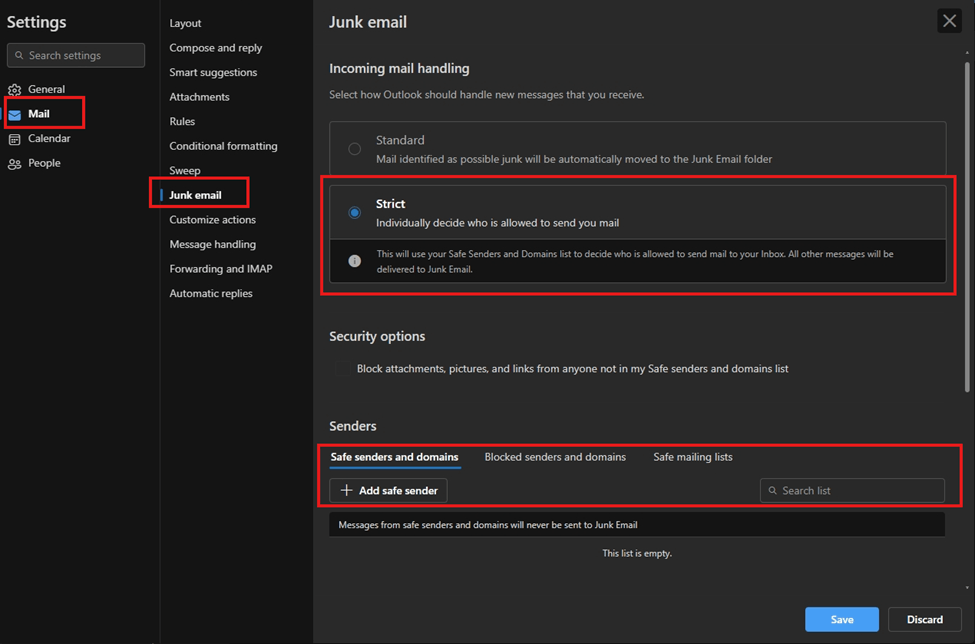
Task: Click the plus icon on Add safe sender
Action: coord(346,490)
